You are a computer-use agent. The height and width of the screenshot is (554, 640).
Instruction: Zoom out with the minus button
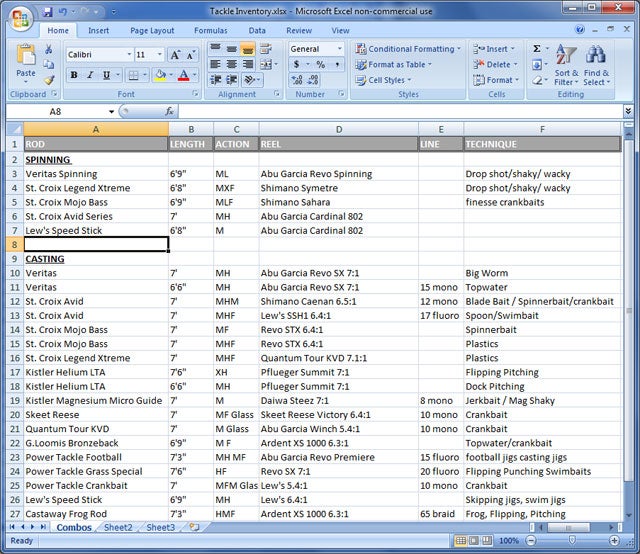pyautogui.click(x=531, y=541)
